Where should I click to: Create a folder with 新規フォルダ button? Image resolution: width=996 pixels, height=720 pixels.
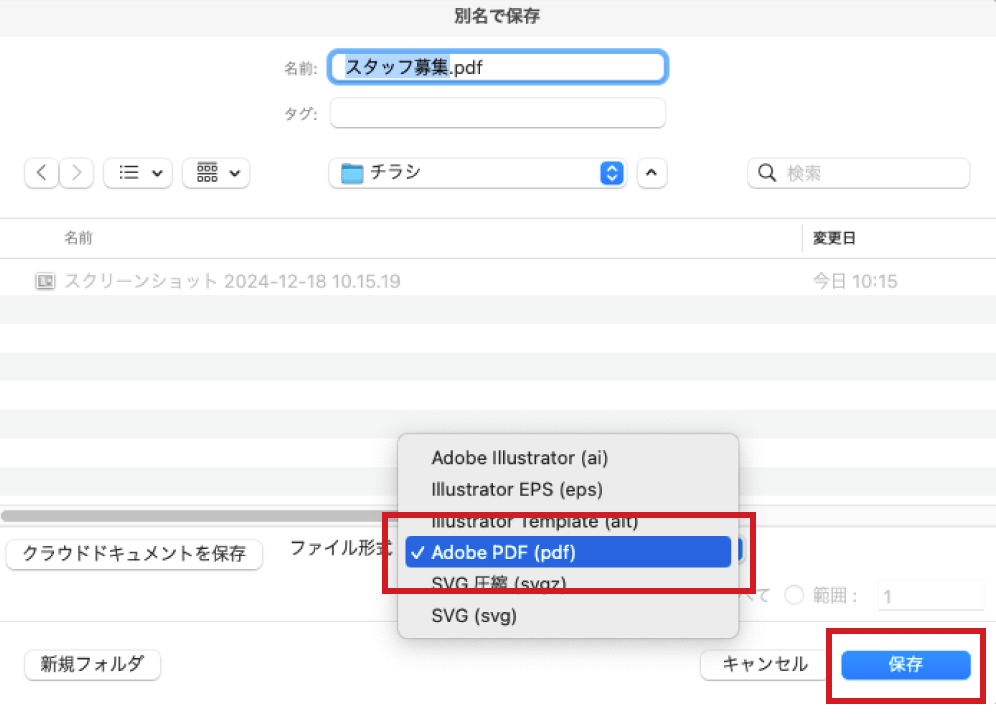pos(92,665)
